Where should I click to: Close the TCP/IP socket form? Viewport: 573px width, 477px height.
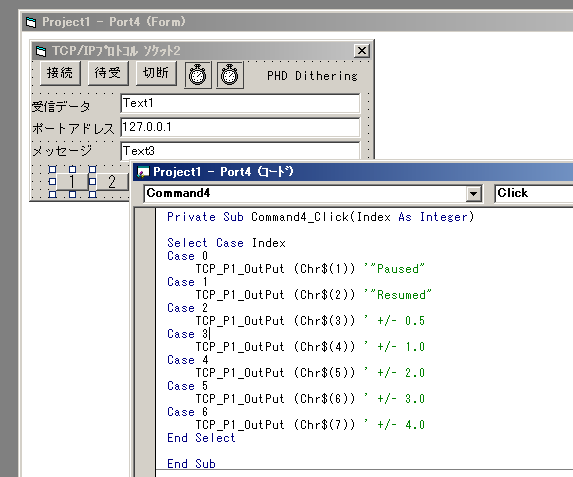[x=361, y=50]
